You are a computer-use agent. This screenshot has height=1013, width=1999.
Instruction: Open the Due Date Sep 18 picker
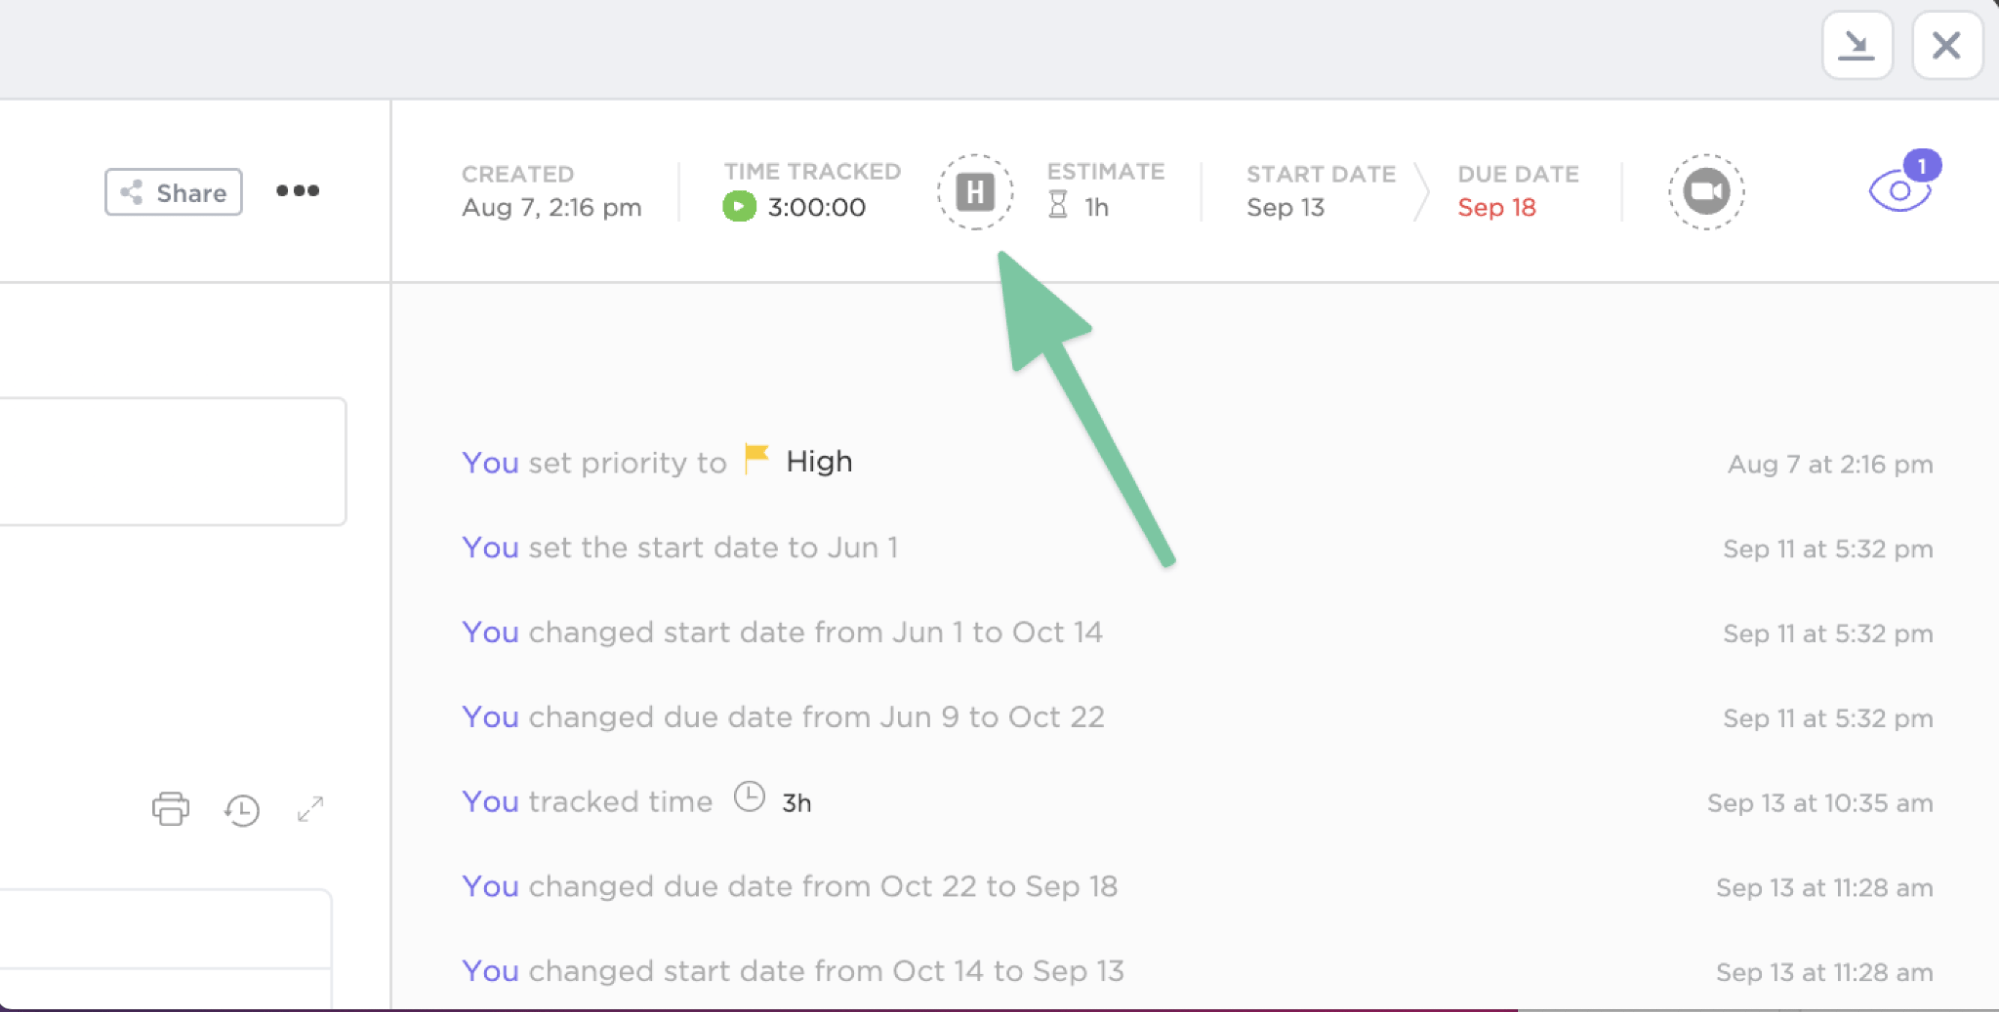point(1496,207)
